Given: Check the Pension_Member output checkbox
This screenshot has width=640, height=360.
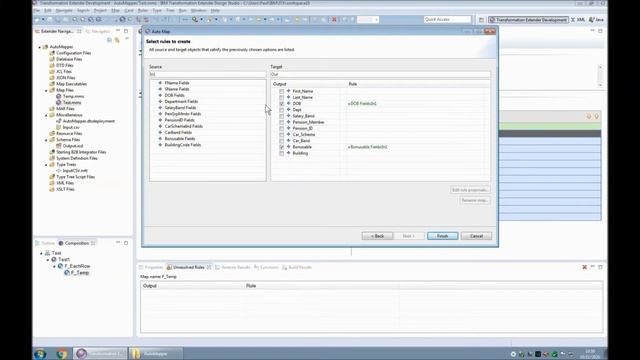Looking at the screenshot, I should tap(282, 122).
